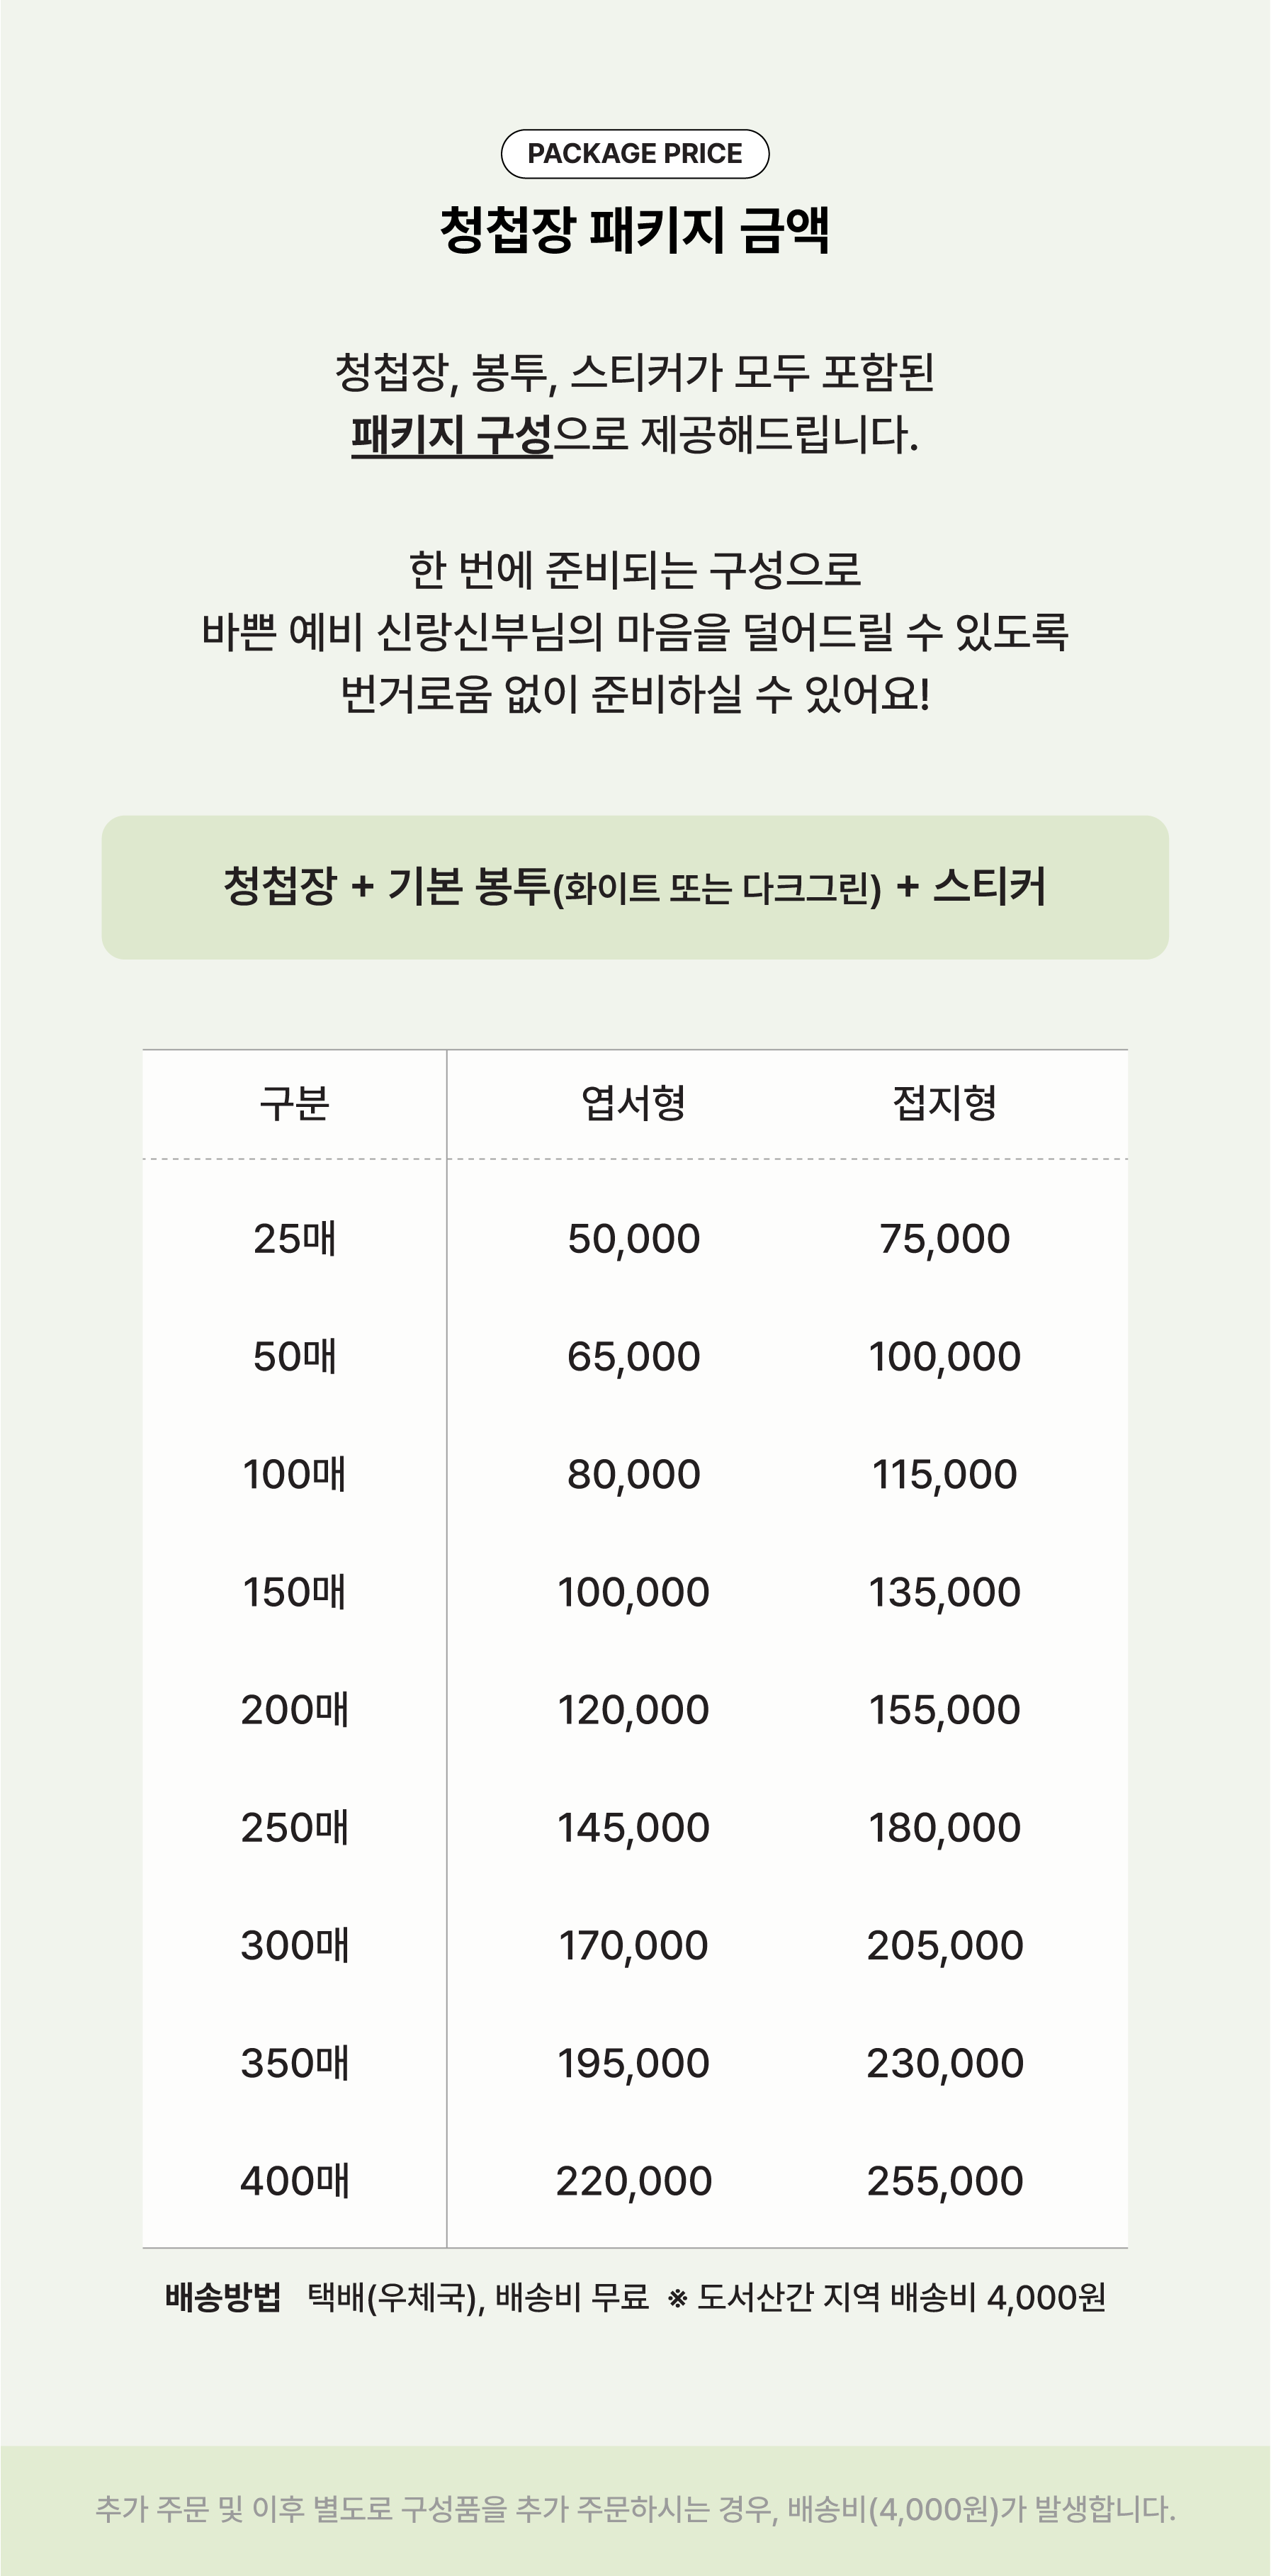
Task: Click the footer 추가 주문 shipping notice
Action: click(x=635, y=2508)
